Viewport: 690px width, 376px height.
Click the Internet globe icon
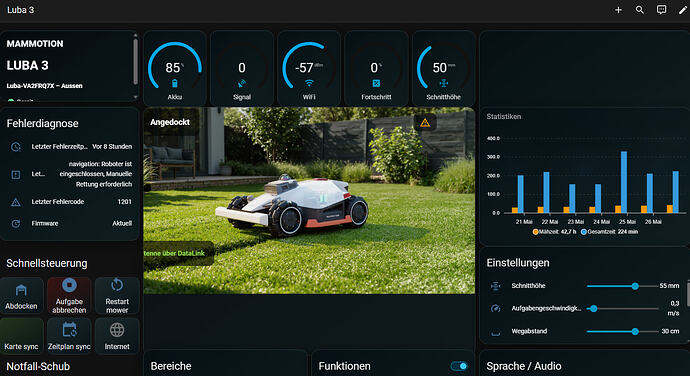pyautogui.click(x=117, y=330)
